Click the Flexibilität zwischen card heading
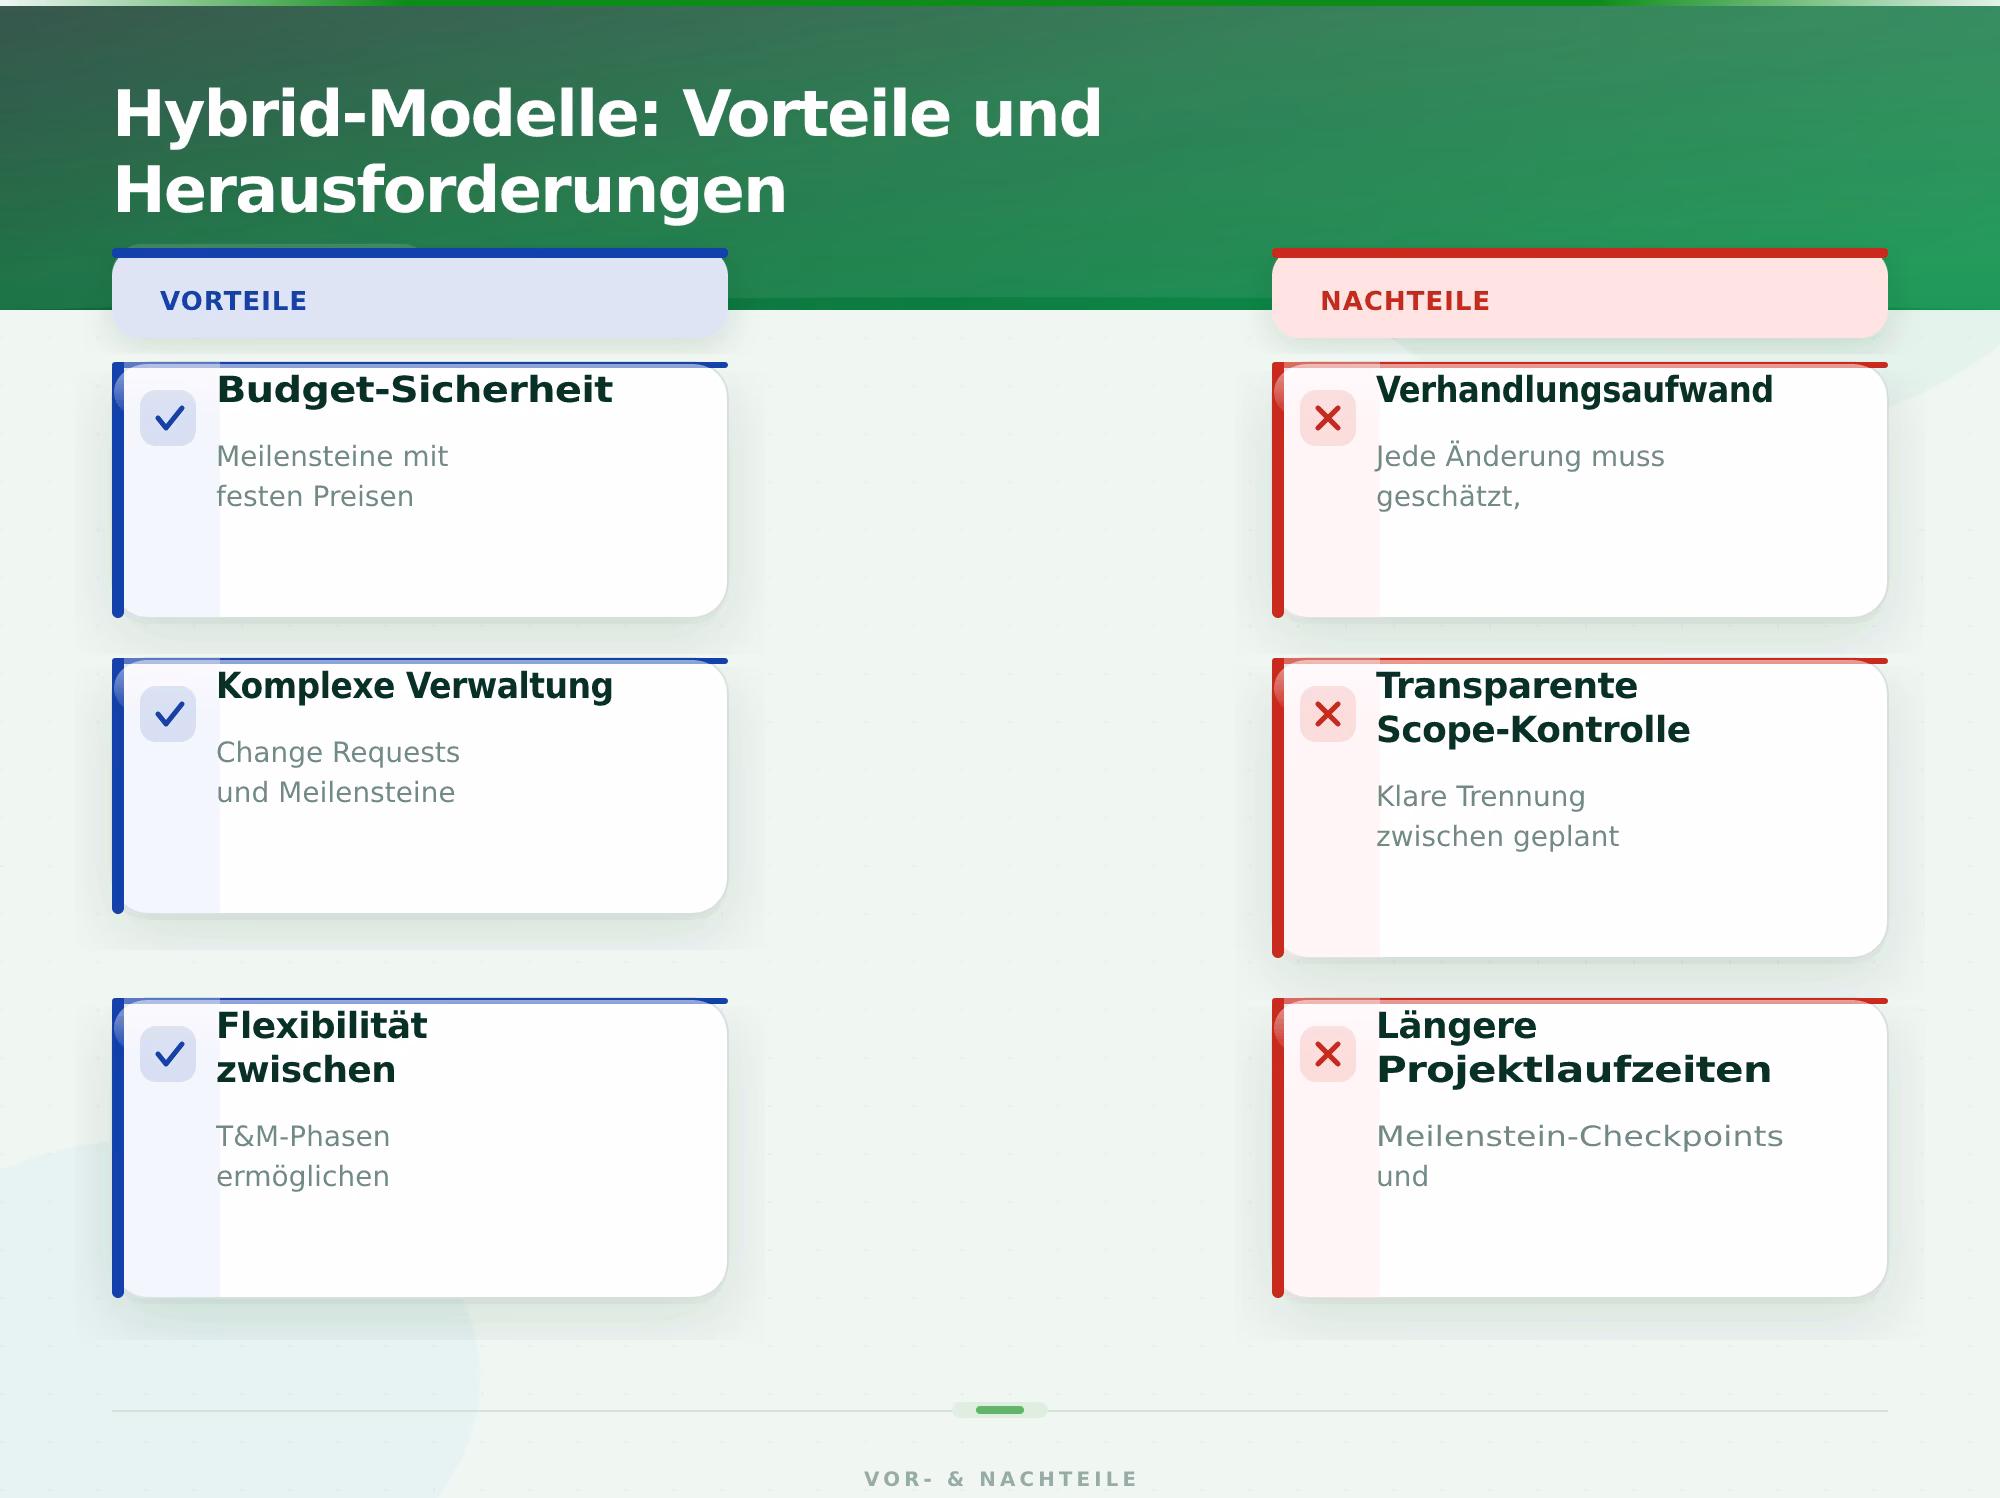 tap(322, 1047)
